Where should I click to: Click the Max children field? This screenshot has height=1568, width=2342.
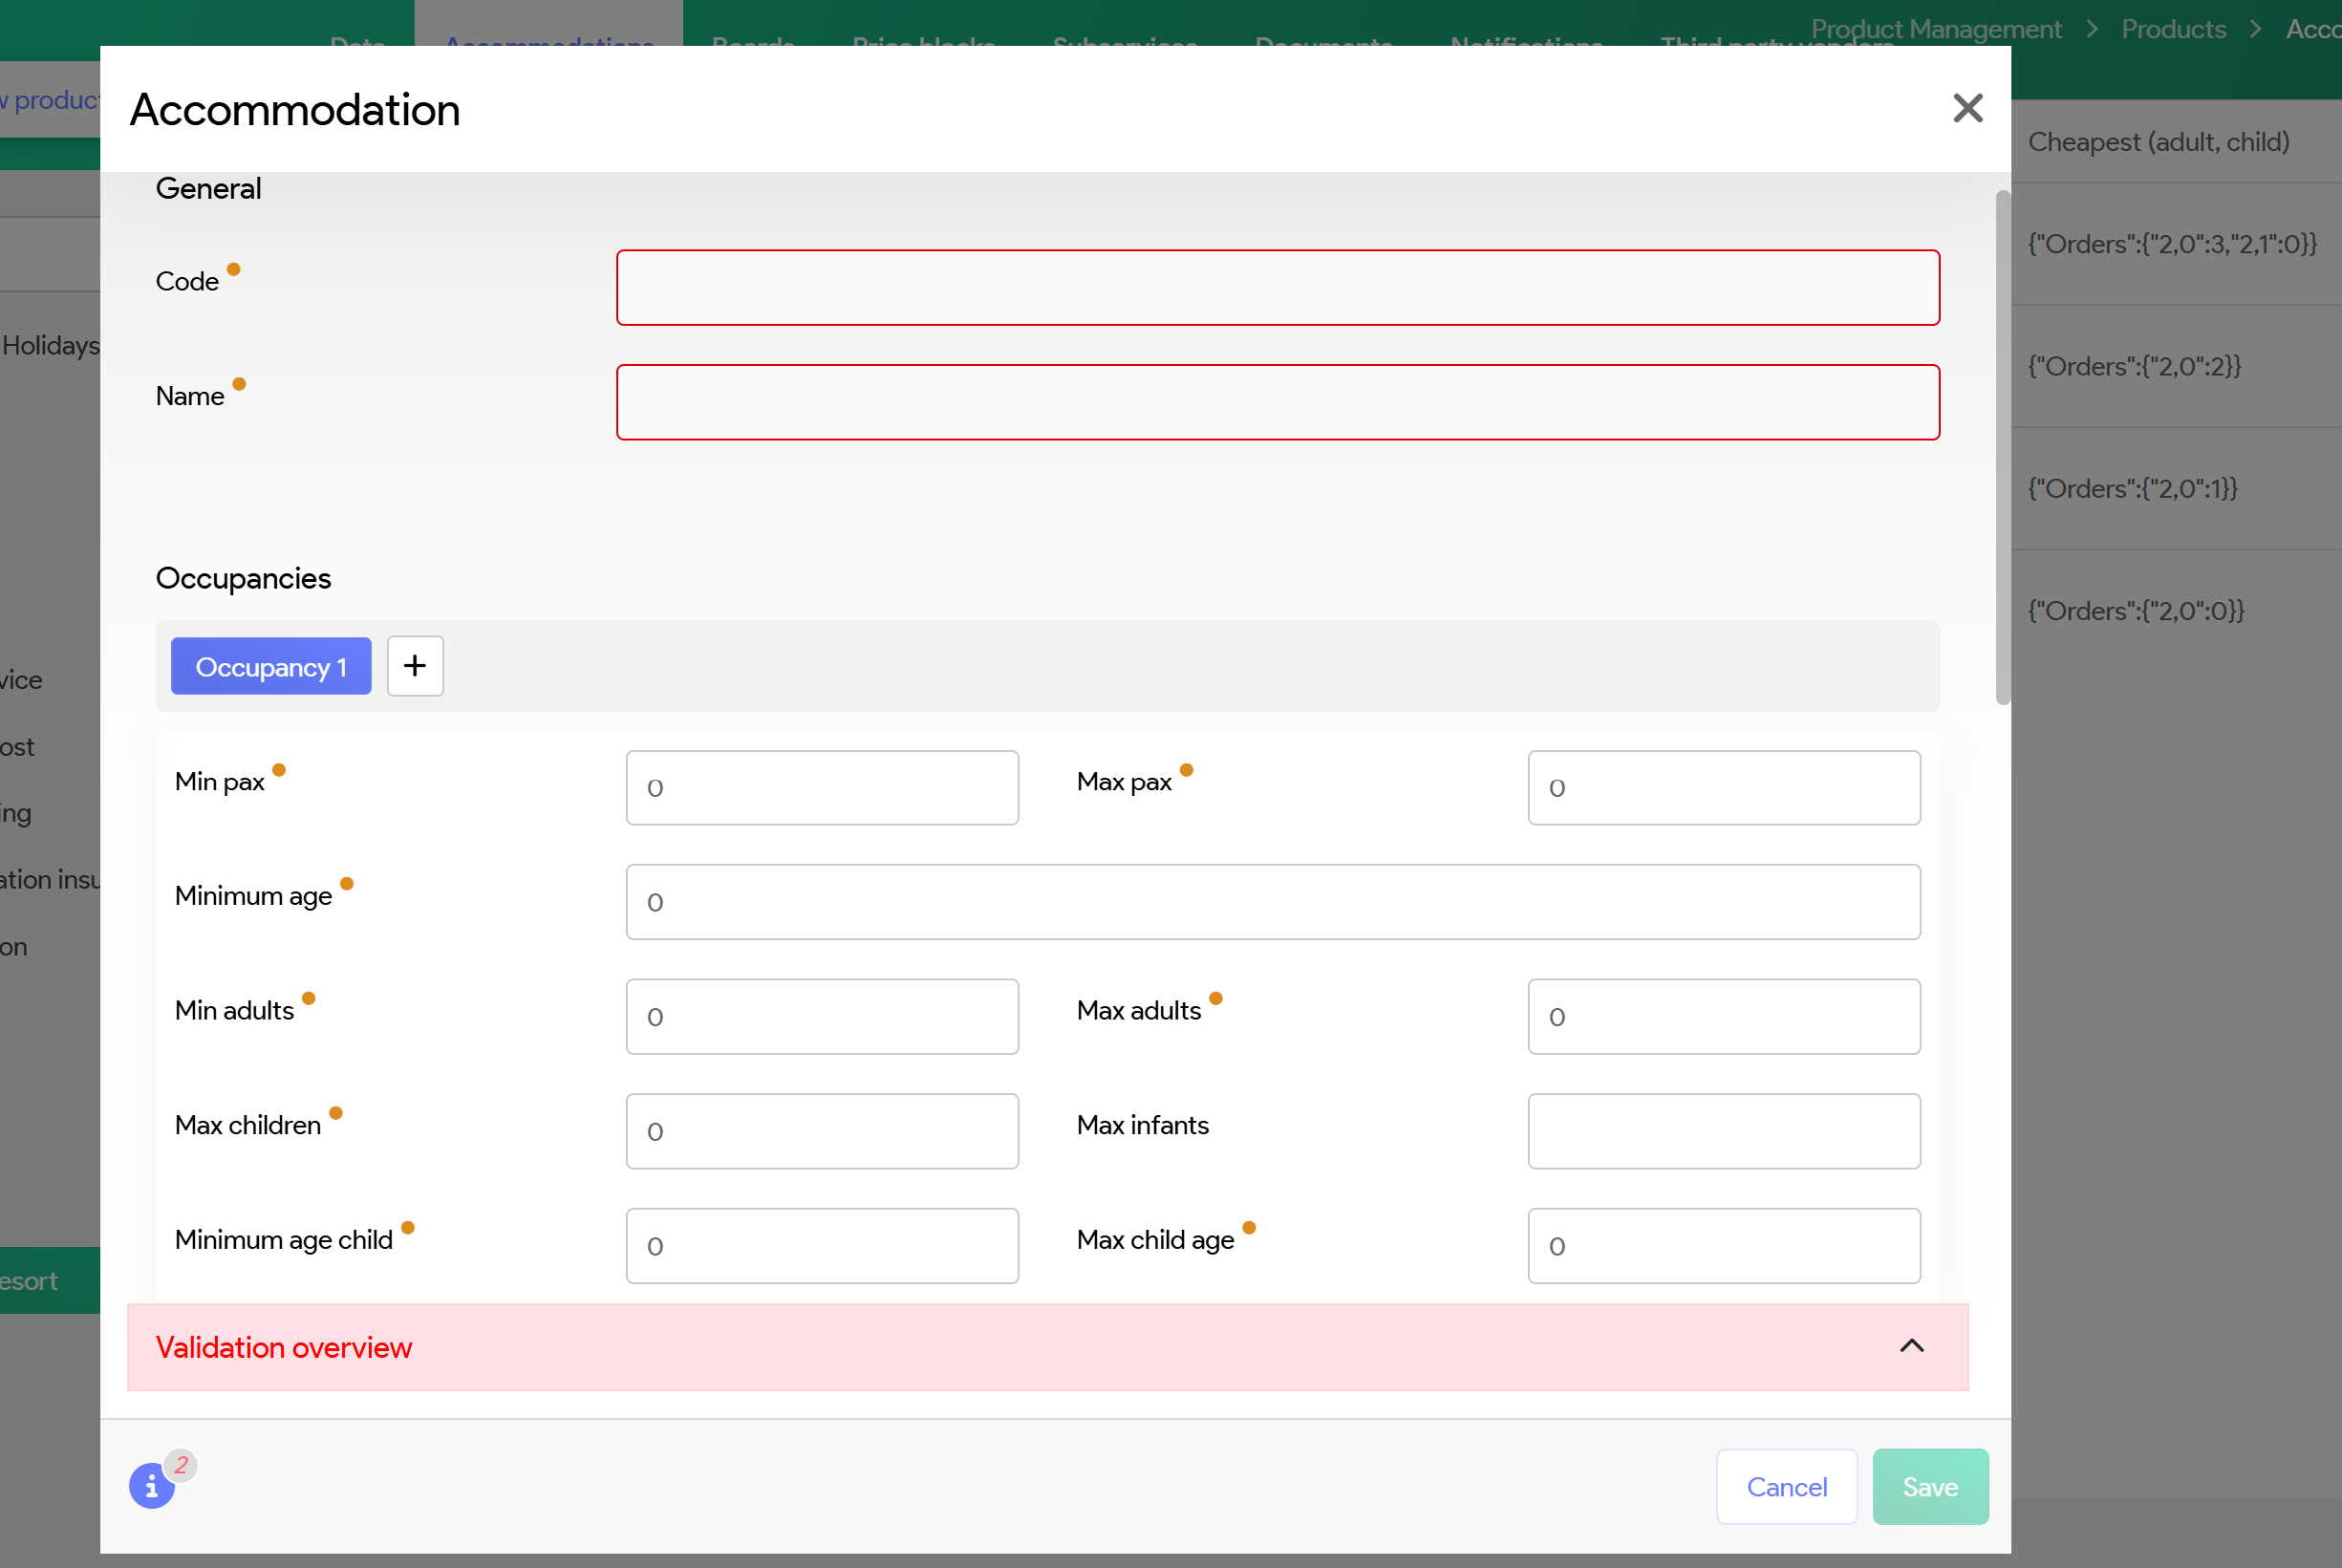point(821,1131)
